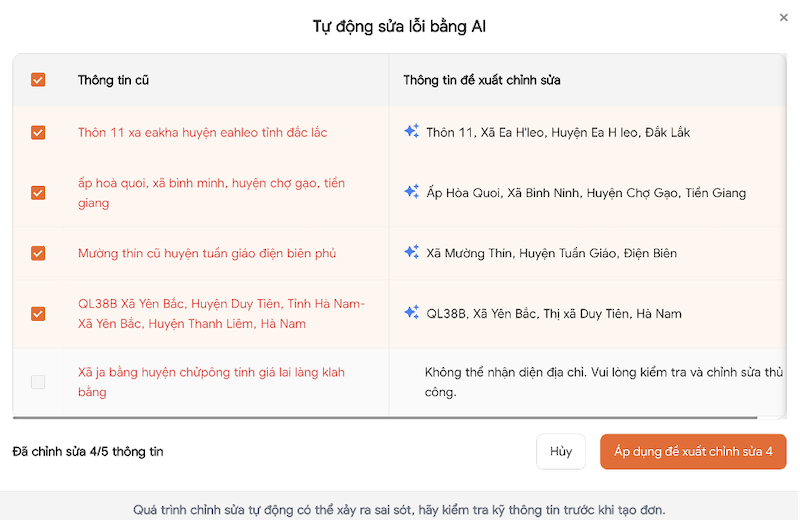Viewport: 800px width, 520px height.
Task: Click the unrecognized address warning message
Action: click(603, 382)
